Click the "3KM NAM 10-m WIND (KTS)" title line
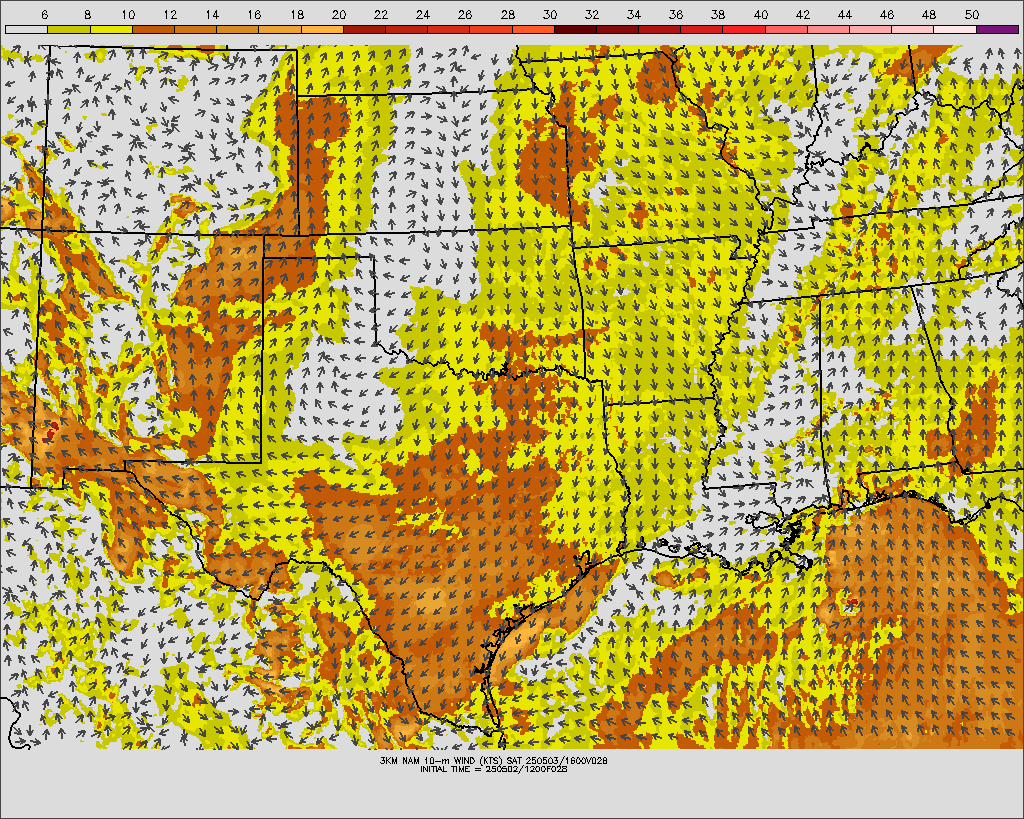Image resolution: width=1024 pixels, height=819 pixels. (494, 761)
